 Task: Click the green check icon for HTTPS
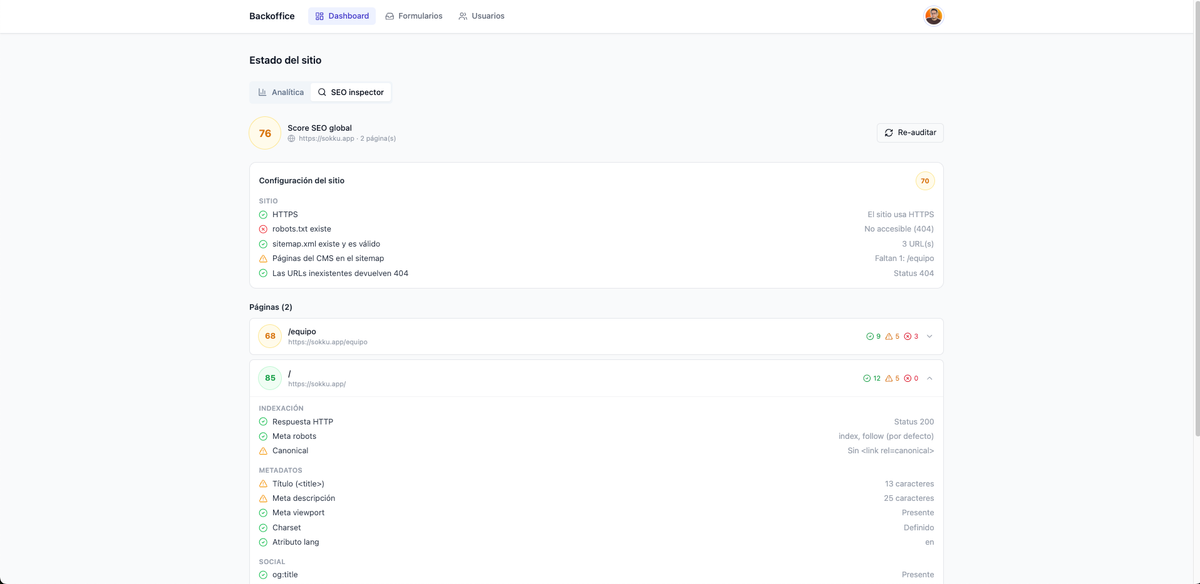click(x=263, y=215)
